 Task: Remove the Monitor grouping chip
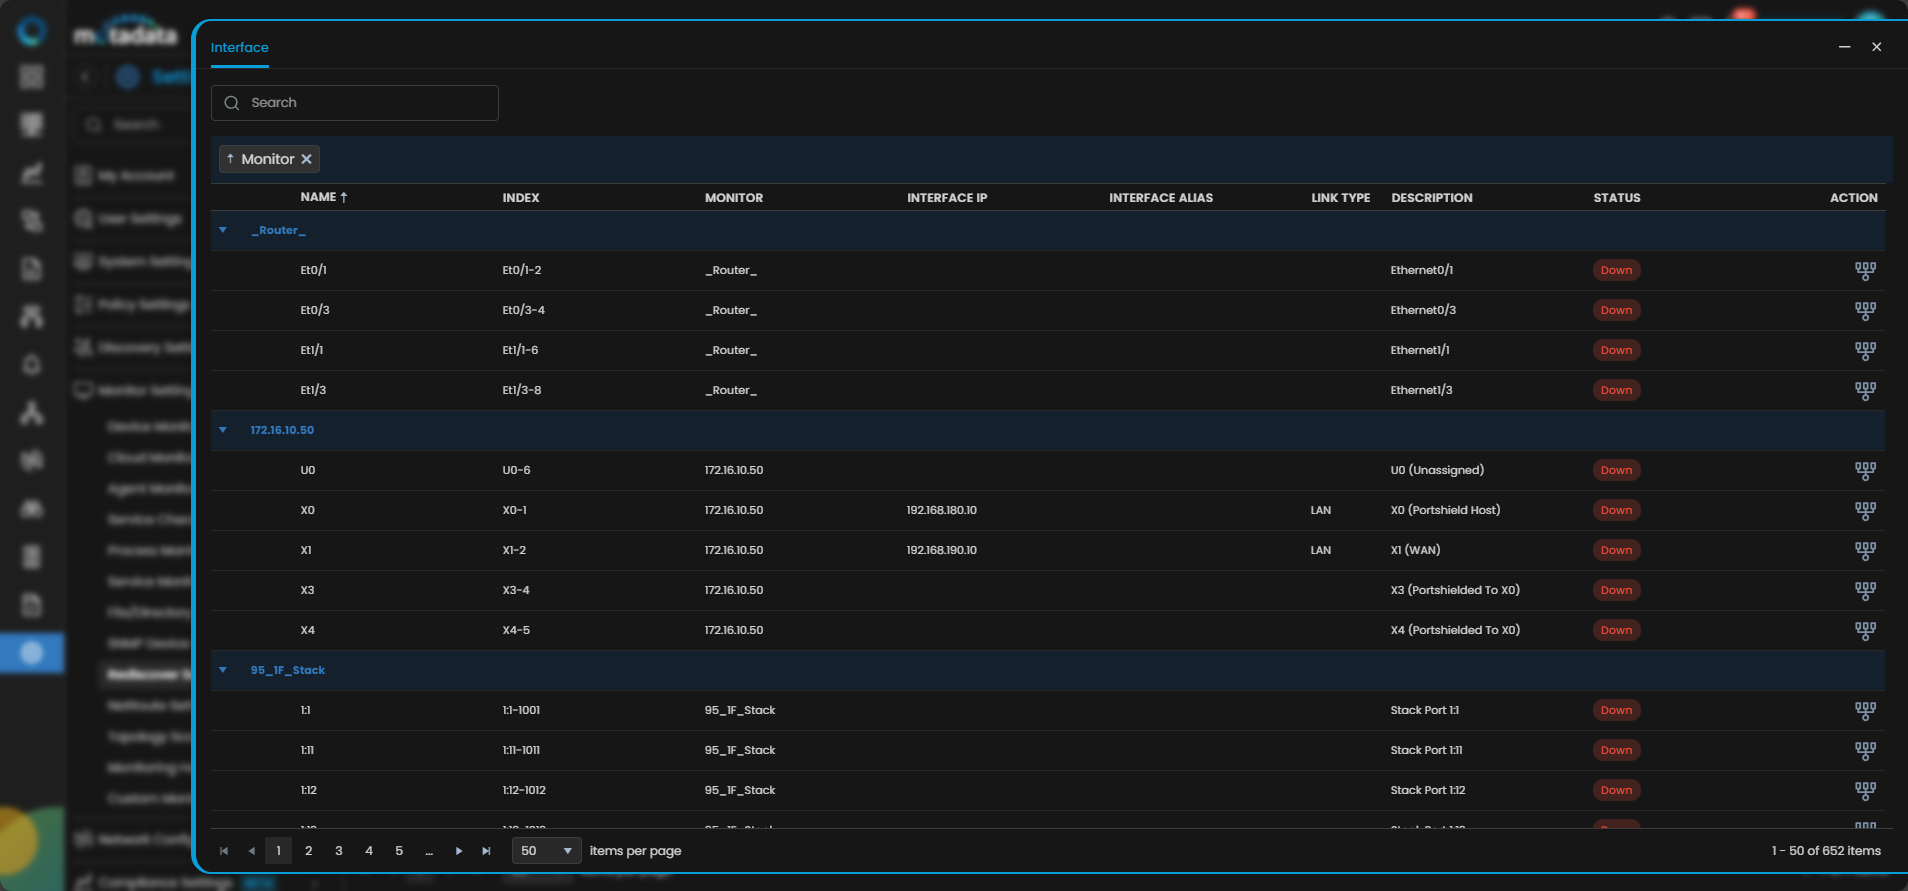tap(307, 159)
